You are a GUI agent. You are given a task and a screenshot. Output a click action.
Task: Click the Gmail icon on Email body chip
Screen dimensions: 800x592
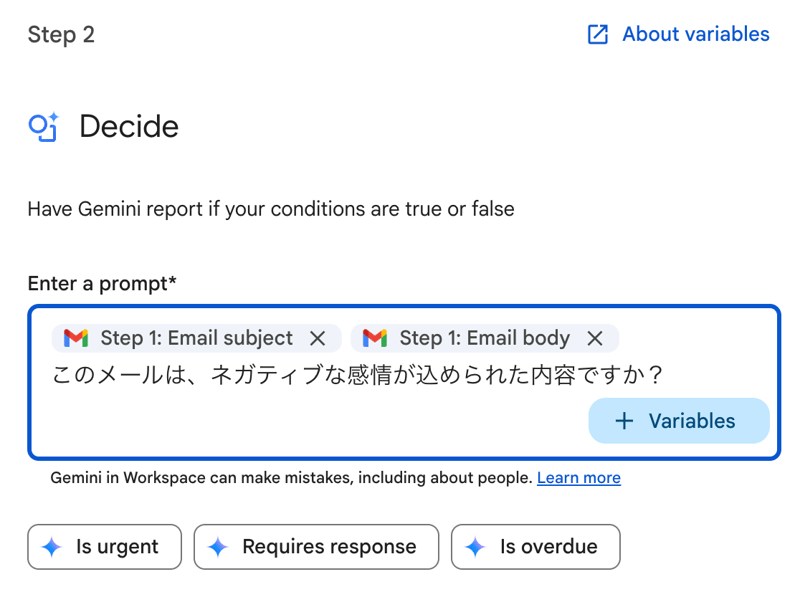[x=375, y=338]
